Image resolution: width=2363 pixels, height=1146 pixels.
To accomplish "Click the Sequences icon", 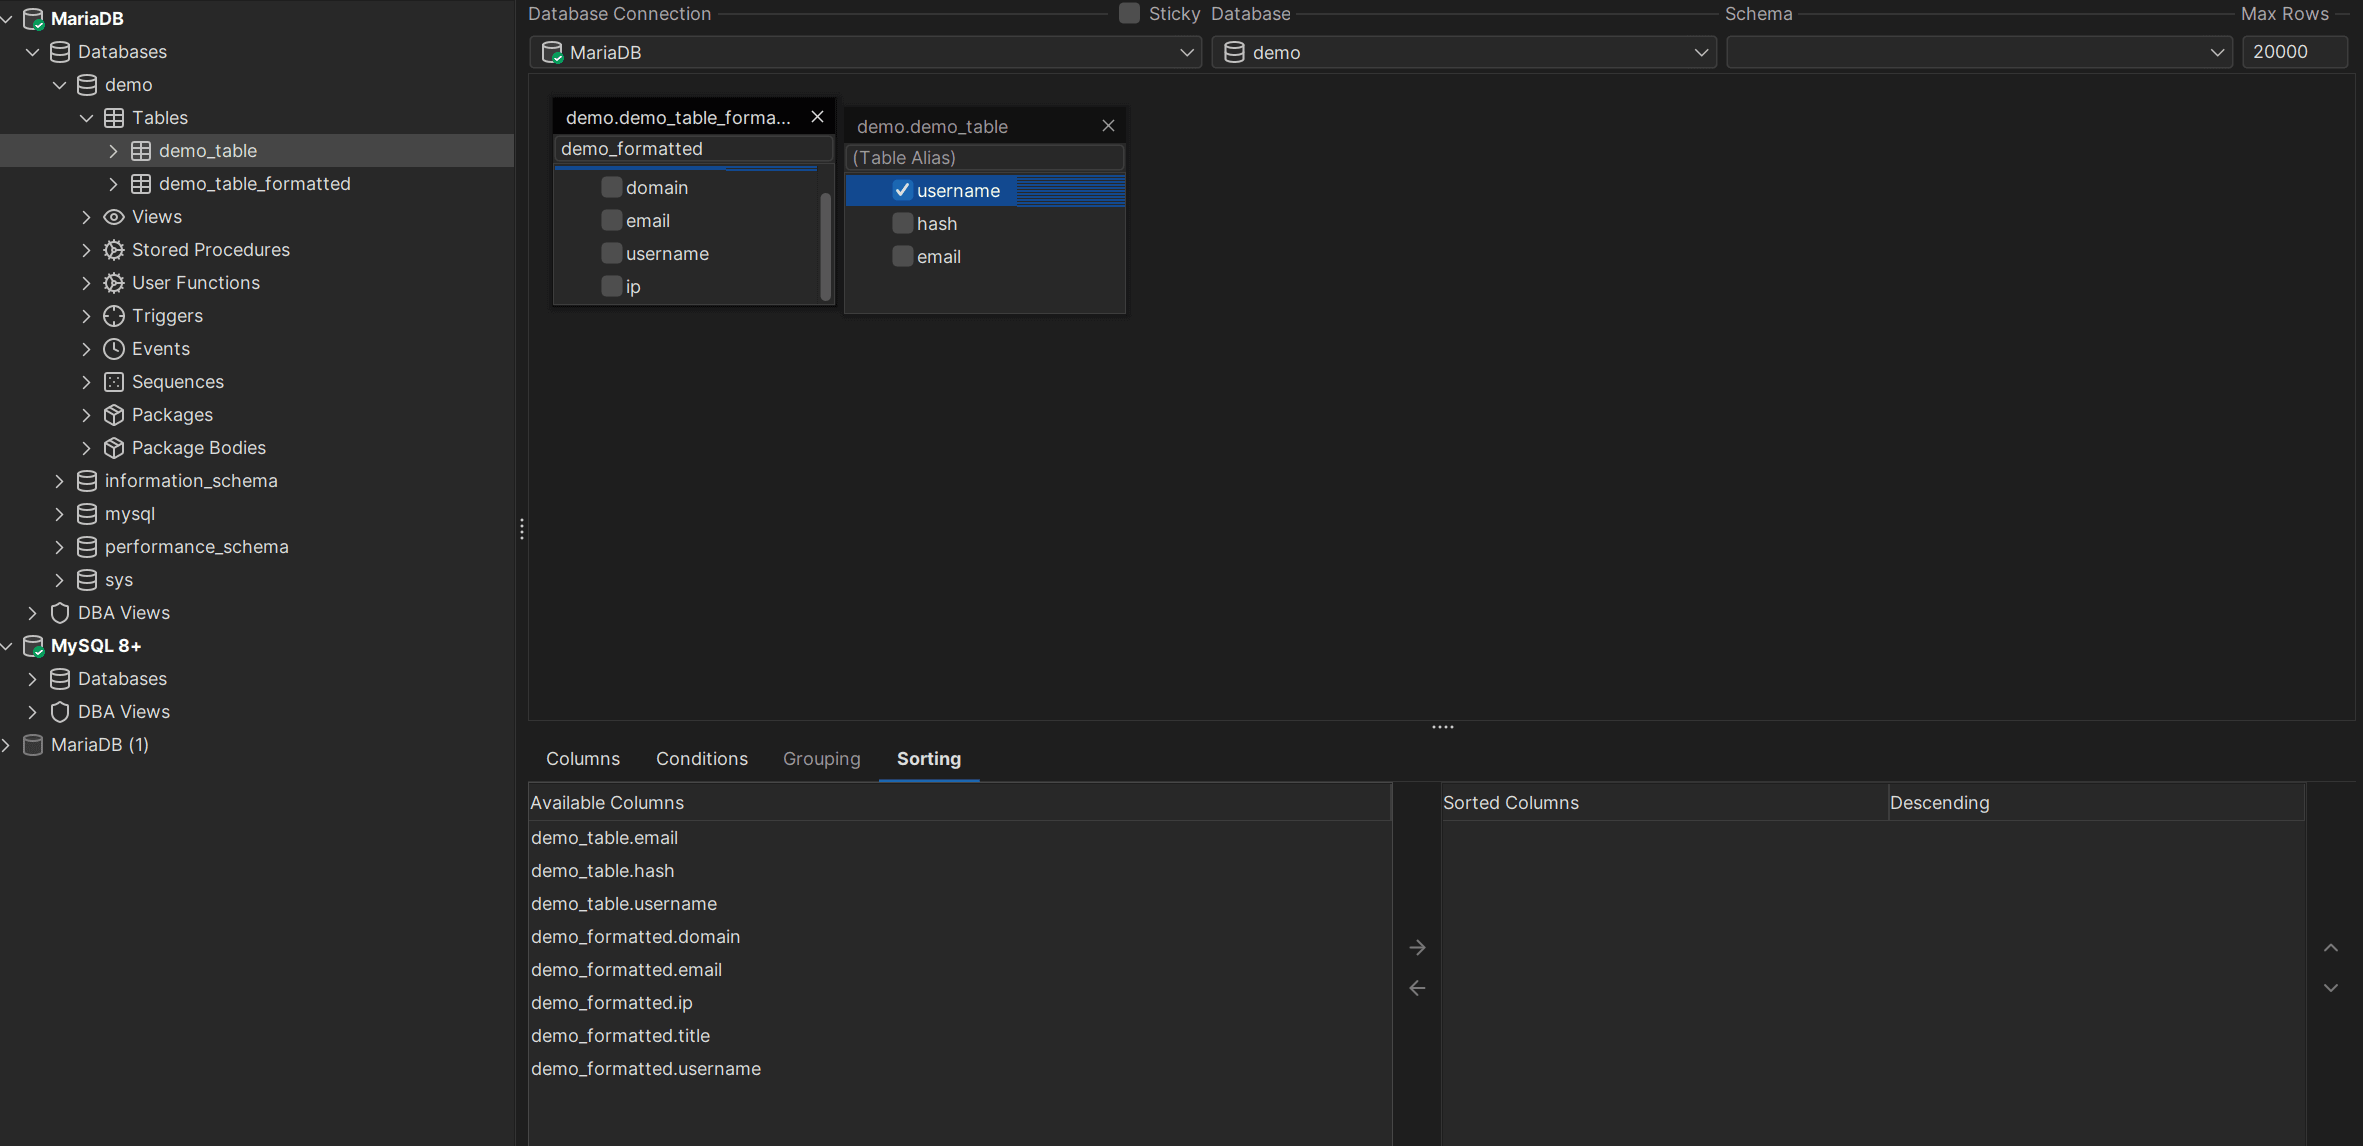I will tap(114, 382).
